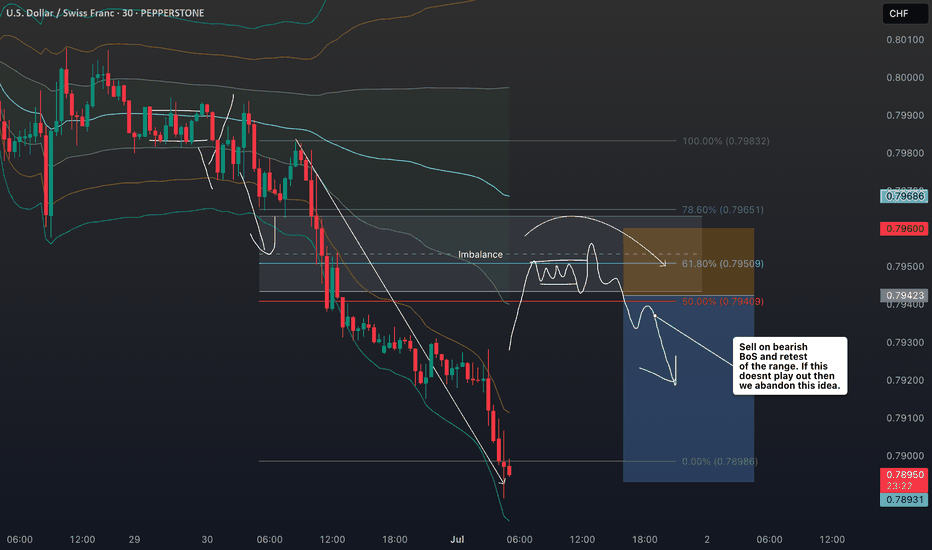Select the 2 date label on time axis
932x550 pixels.
[x=707, y=539]
